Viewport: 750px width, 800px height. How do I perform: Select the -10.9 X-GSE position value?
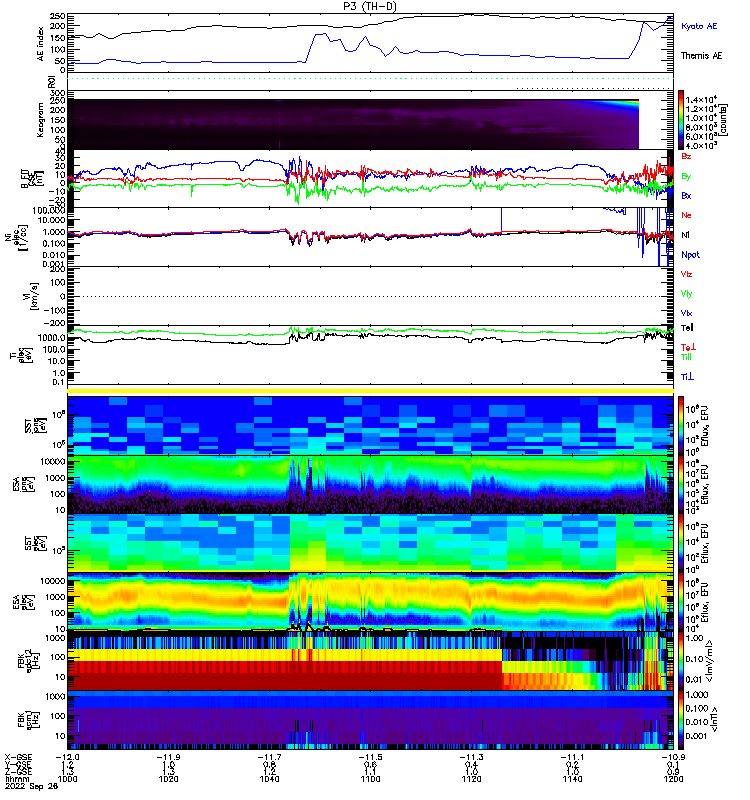pos(673,757)
